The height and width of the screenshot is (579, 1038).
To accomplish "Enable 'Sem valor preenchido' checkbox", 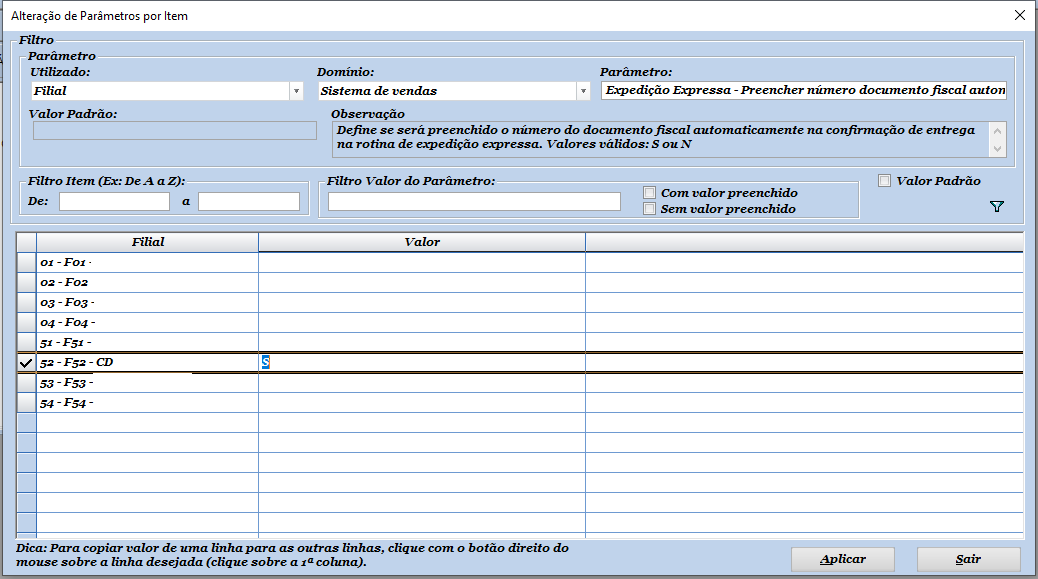I will click(650, 209).
